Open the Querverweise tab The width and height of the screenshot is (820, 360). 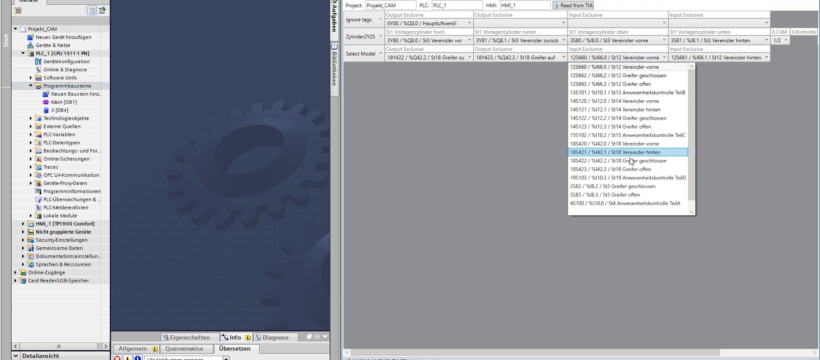pyautogui.click(x=184, y=348)
